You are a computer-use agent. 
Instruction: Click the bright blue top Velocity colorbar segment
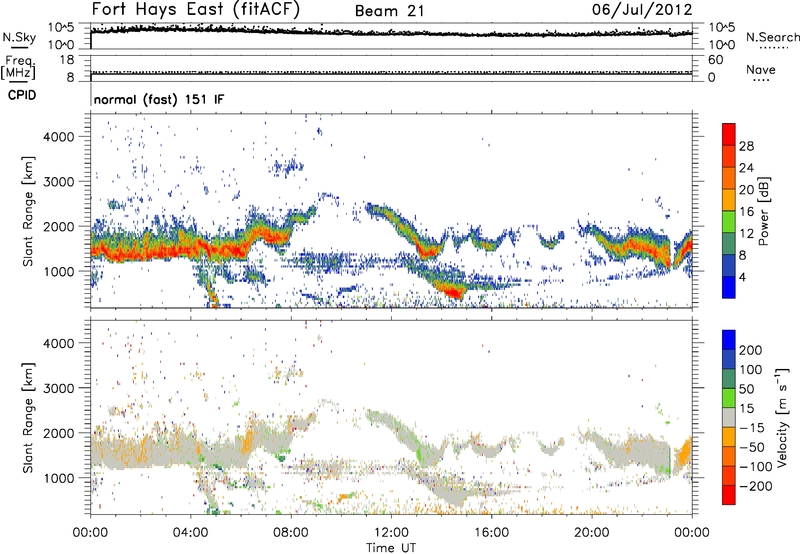click(729, 340)
